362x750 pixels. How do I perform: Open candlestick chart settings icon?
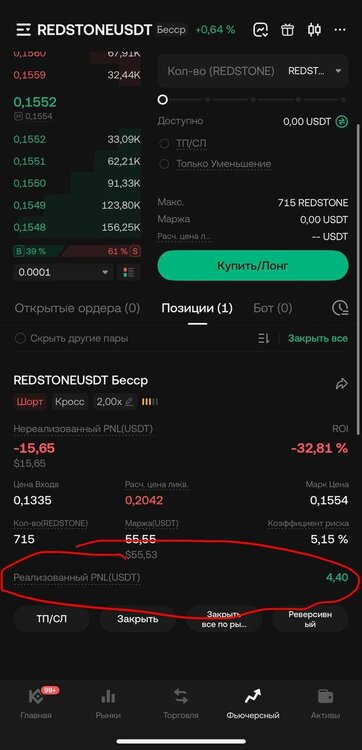[x=314, y=30]
